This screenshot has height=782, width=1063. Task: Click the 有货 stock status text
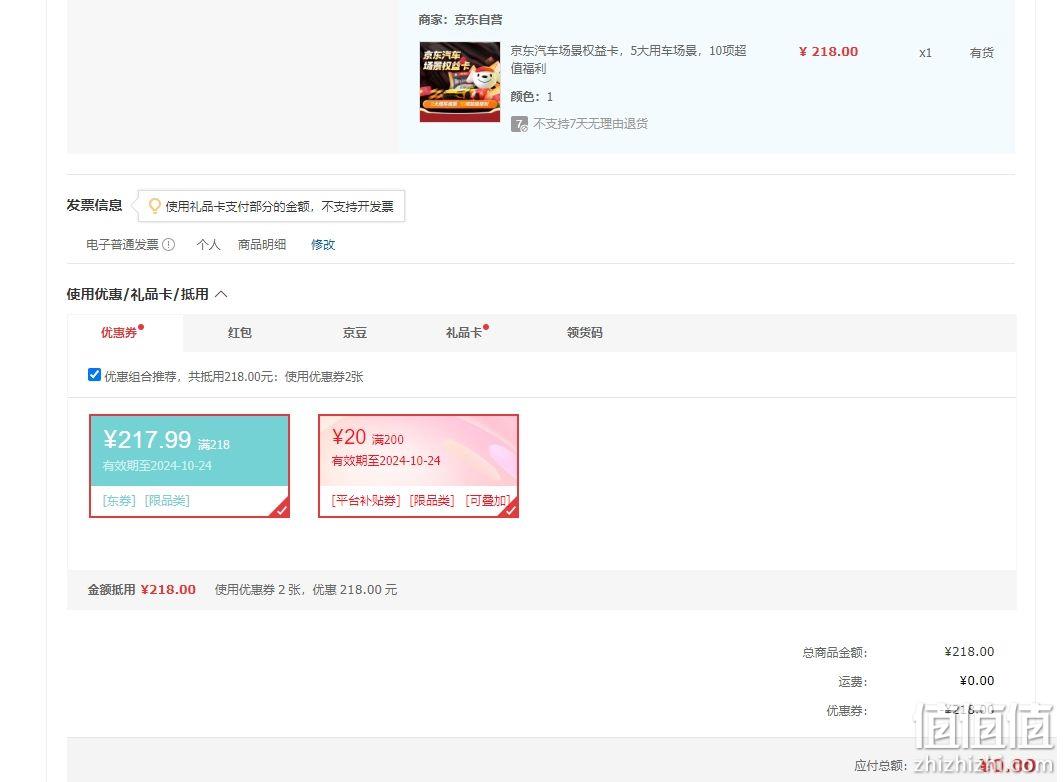982,53
